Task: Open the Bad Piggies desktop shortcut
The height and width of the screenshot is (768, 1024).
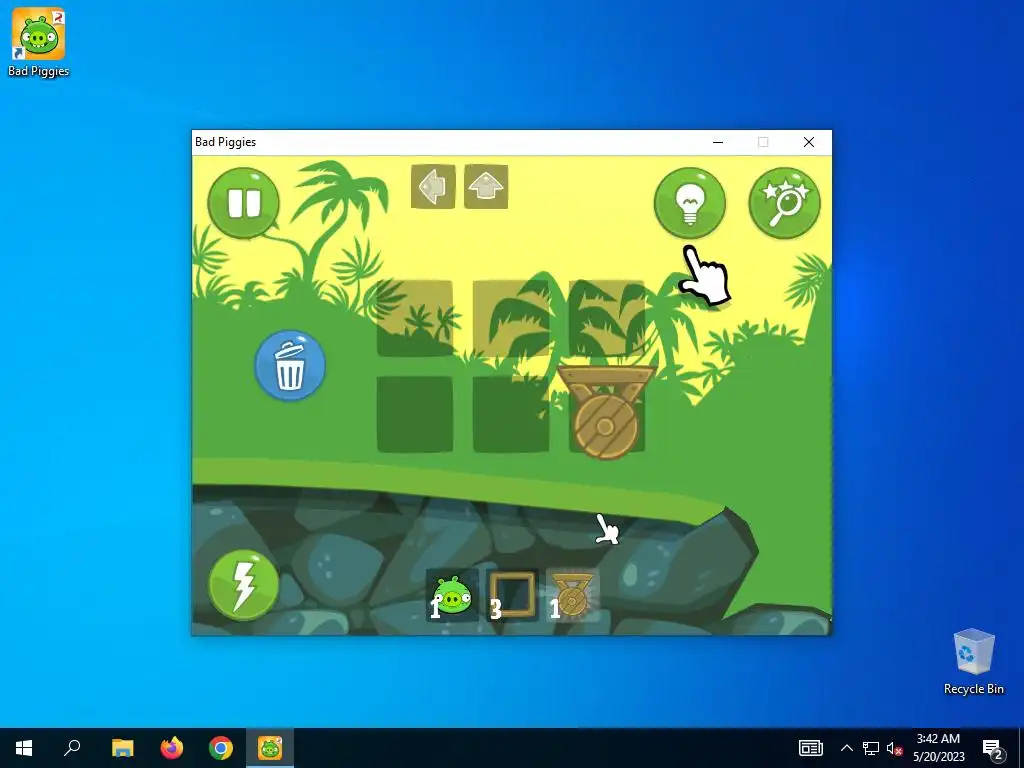Action: click(x=39, y=43)
